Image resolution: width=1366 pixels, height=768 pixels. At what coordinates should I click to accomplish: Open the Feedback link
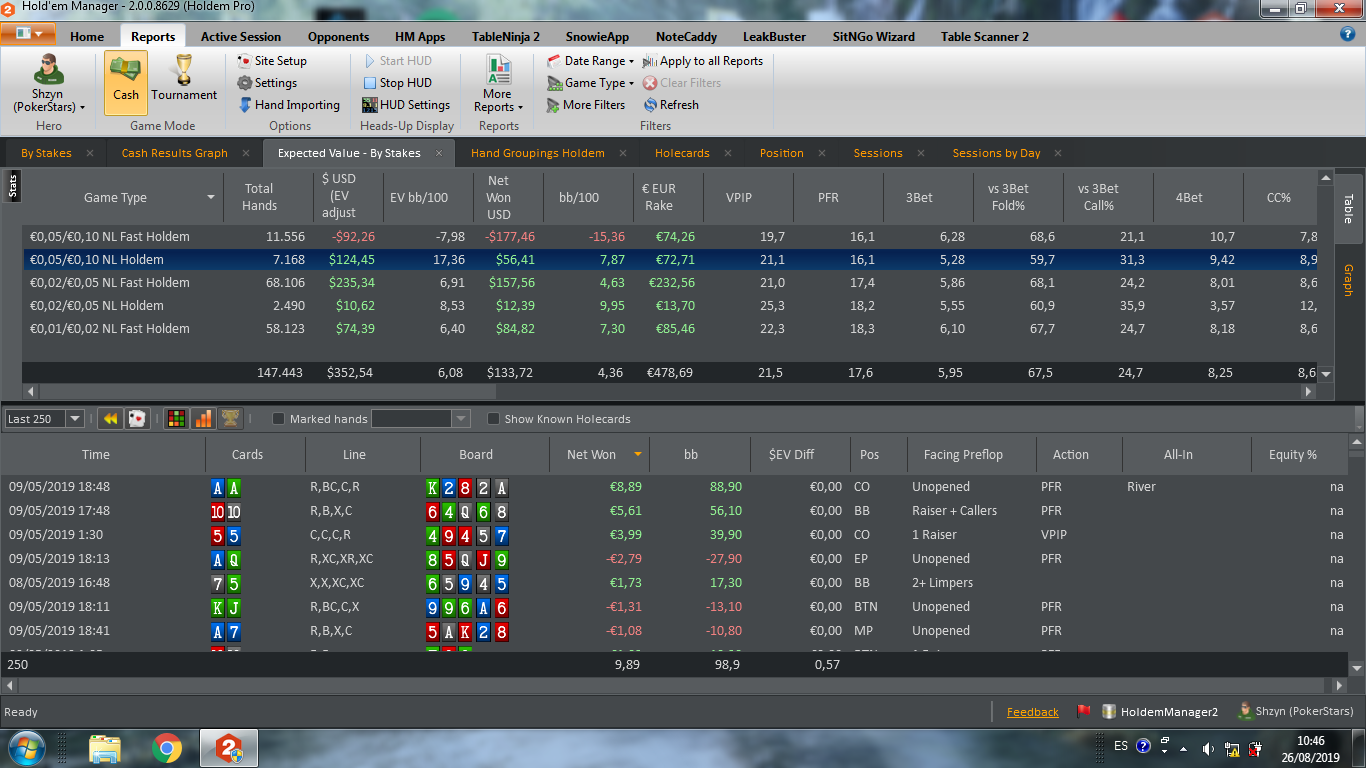coord(1033,712)
